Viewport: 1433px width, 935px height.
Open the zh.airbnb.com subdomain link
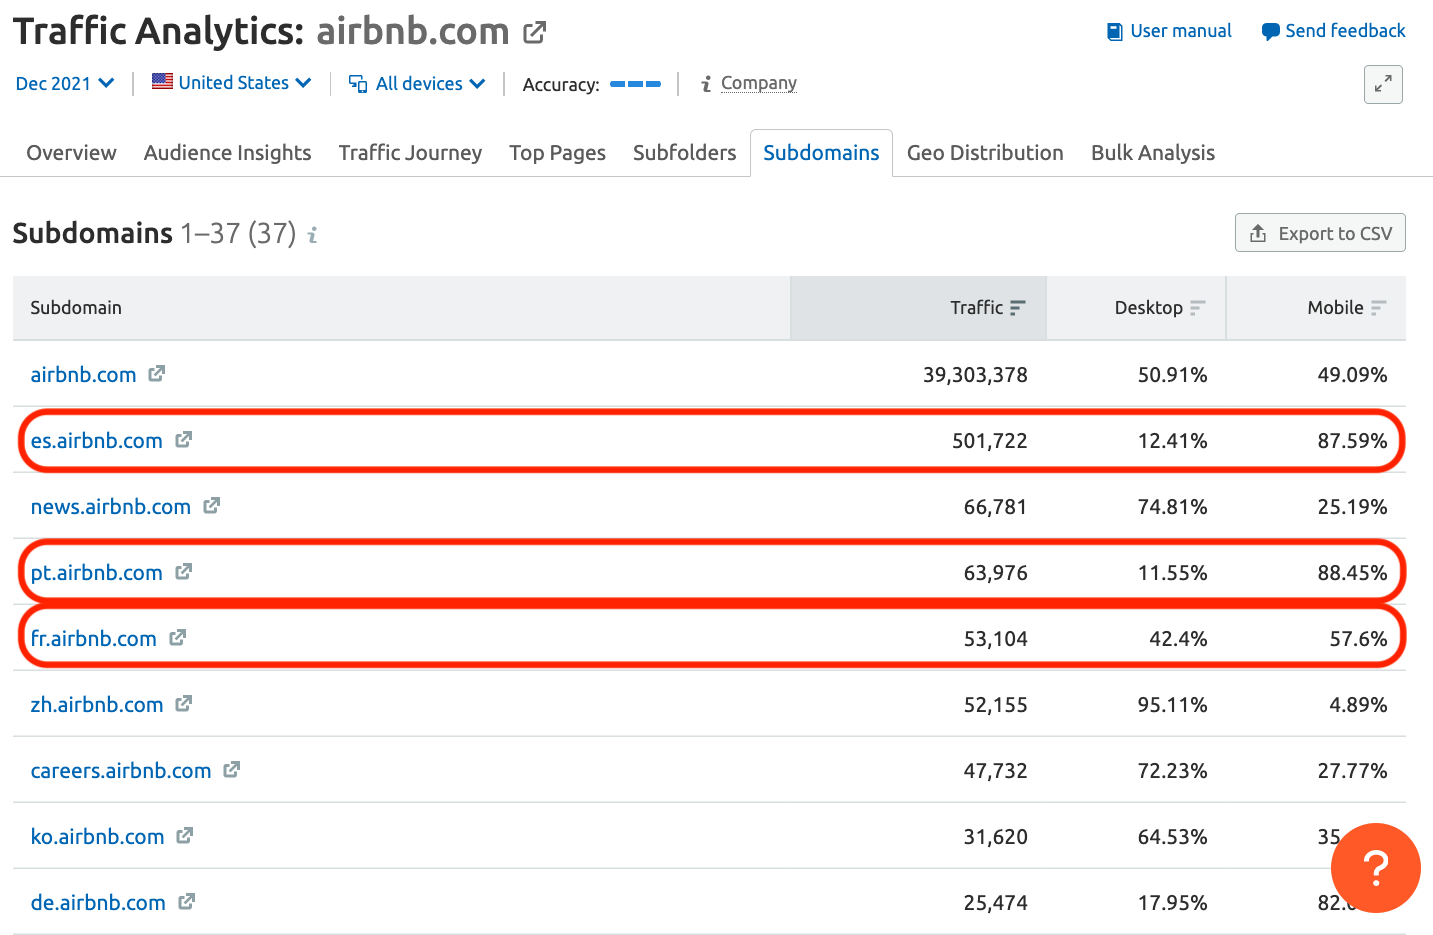96,705
